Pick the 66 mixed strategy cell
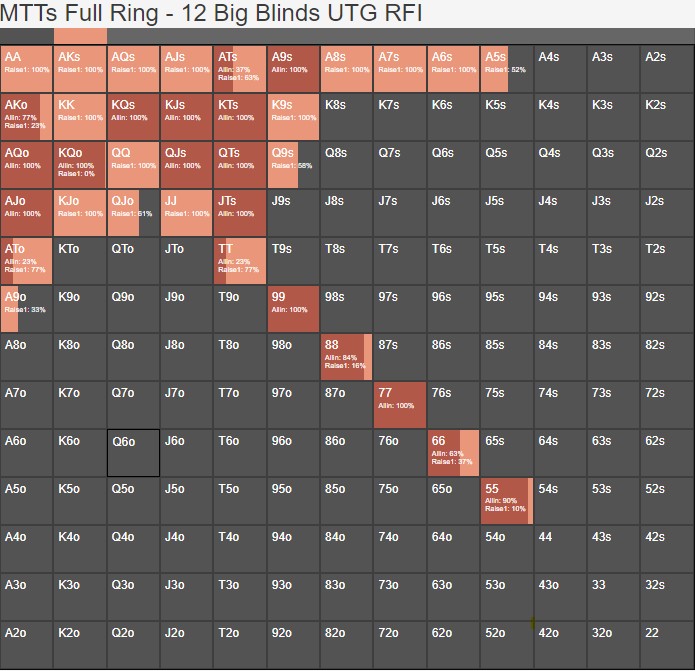The height and width of the screenshot is (671, 695). tap(453, 453)
